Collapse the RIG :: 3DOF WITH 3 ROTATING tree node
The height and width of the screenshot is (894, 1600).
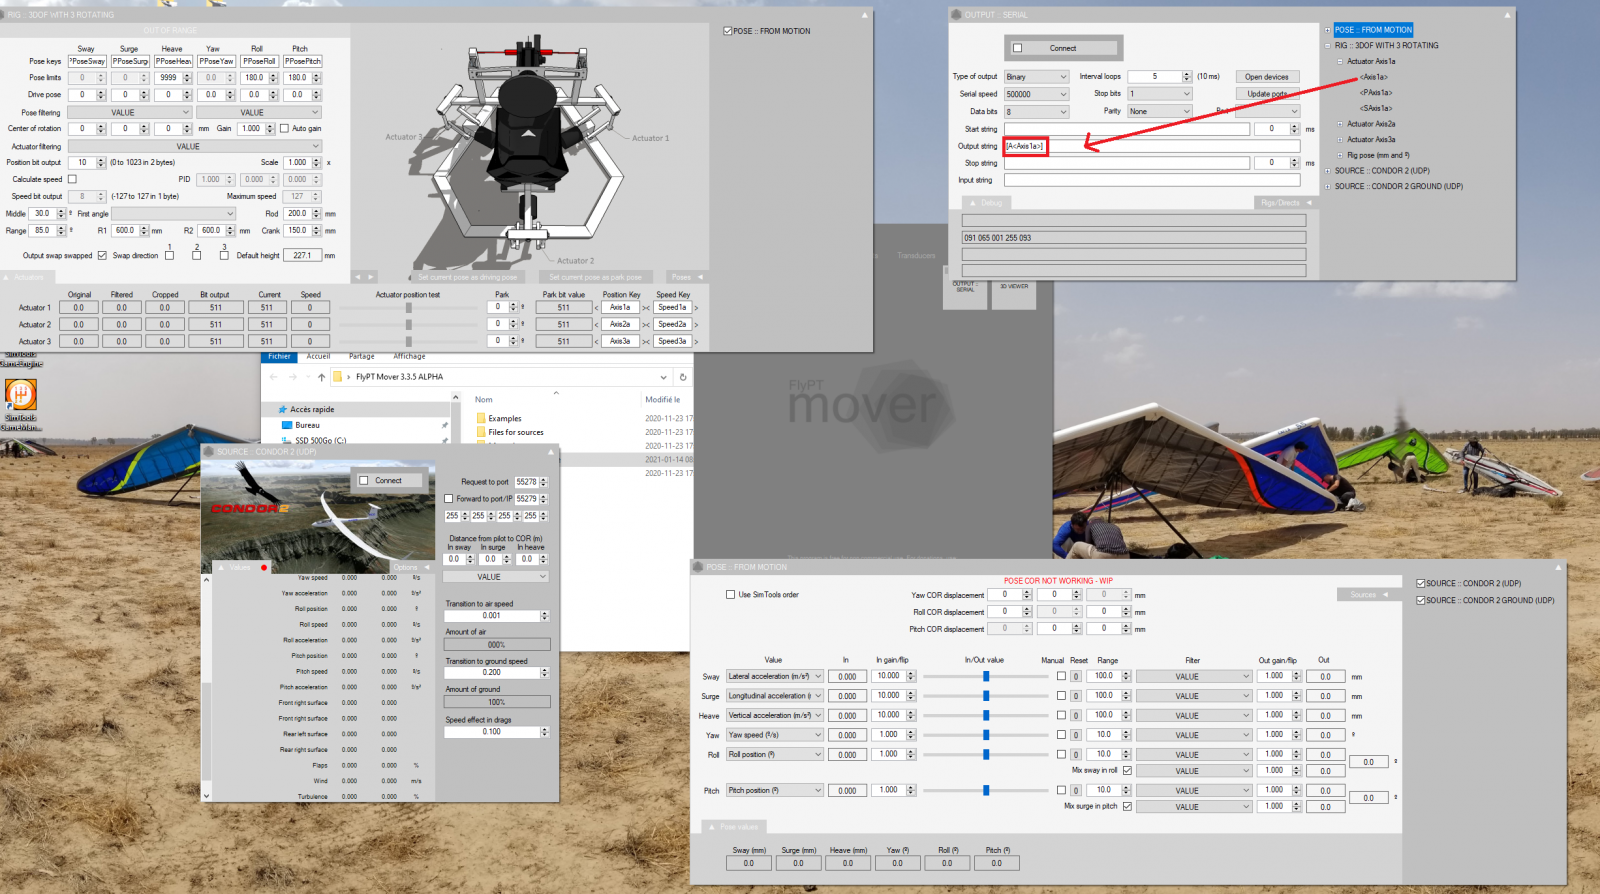[1328, 46]
